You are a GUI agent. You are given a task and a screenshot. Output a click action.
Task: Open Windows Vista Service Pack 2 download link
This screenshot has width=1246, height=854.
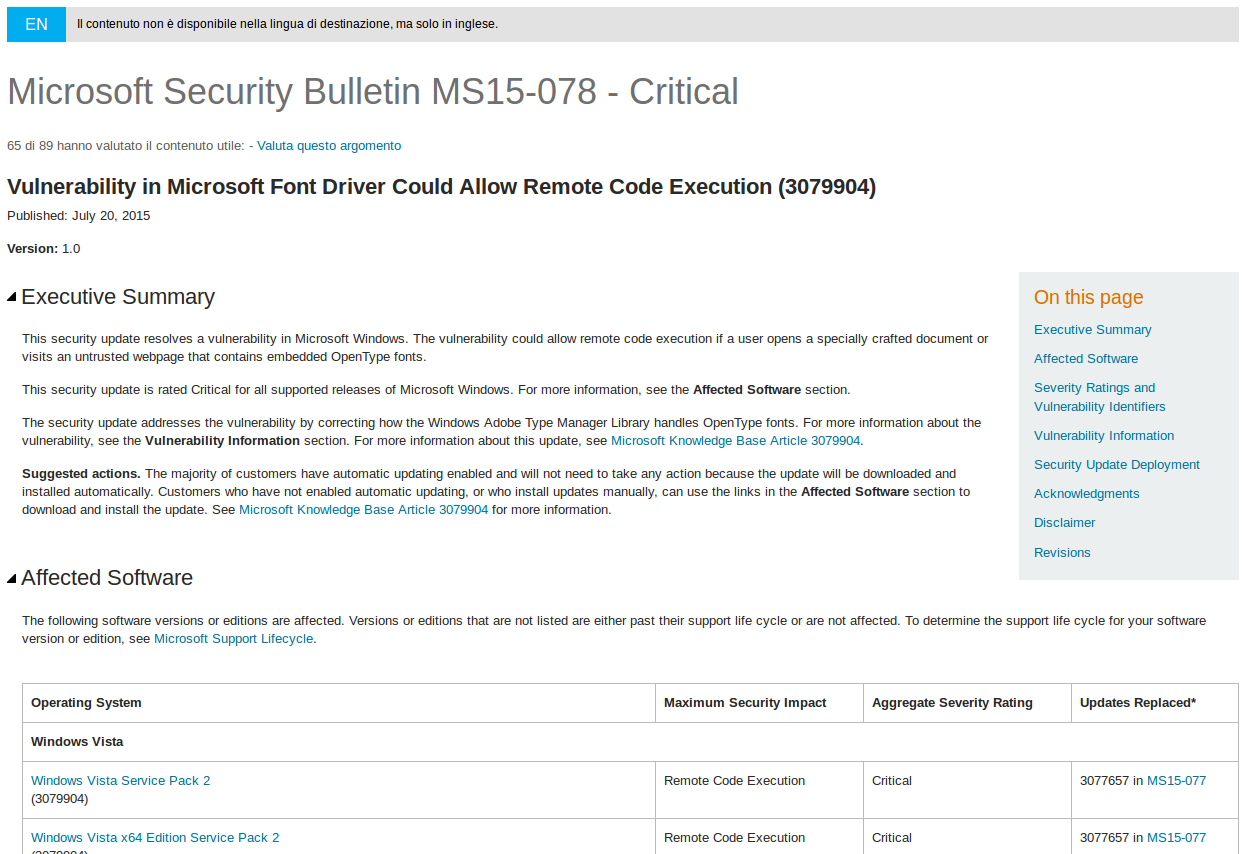[x=120, y=781]
